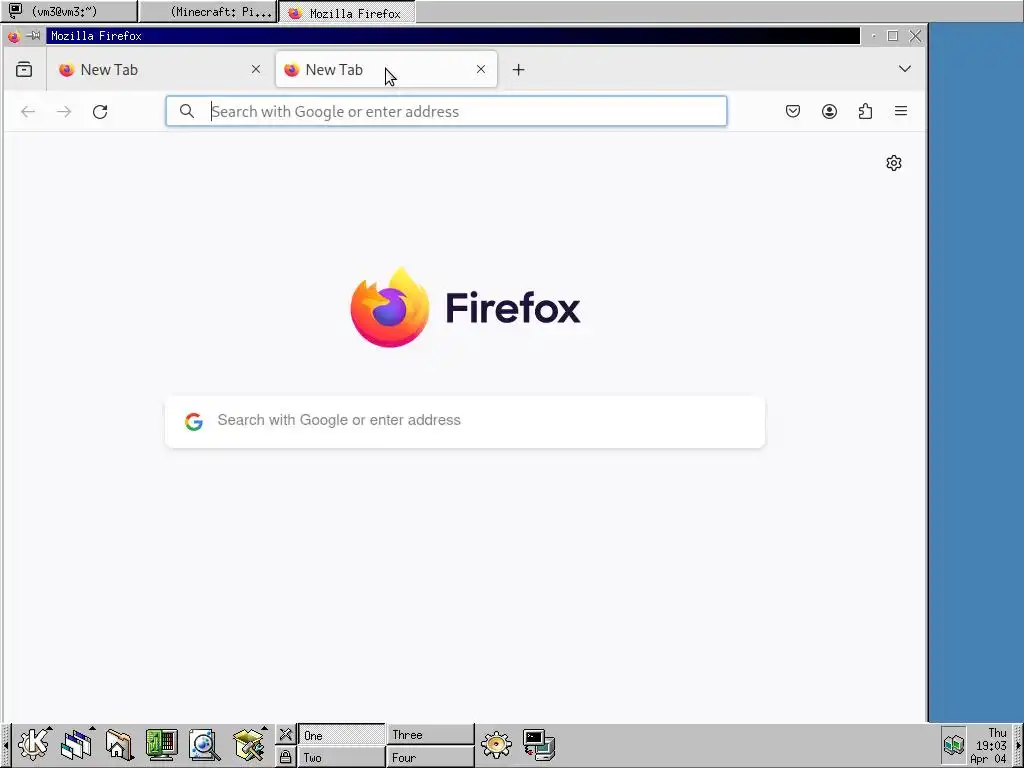Screen dimensions: 1024x768
Task: Open the K menu launcher
Action: click(33, 744)
